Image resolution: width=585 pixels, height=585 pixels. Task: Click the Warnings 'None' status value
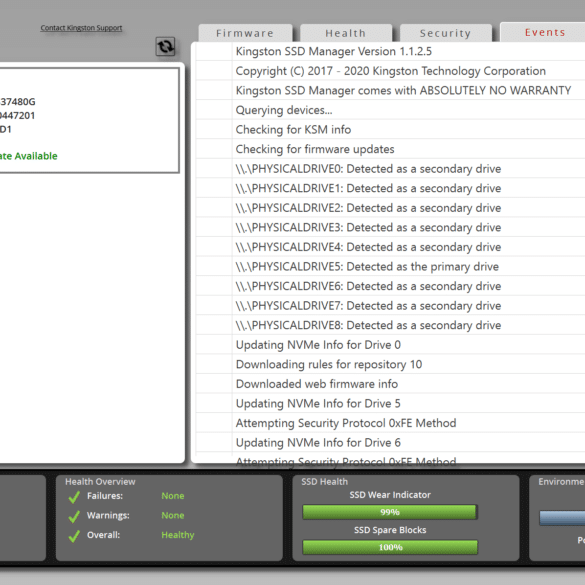pyautogui.click(x=173, y=515)
